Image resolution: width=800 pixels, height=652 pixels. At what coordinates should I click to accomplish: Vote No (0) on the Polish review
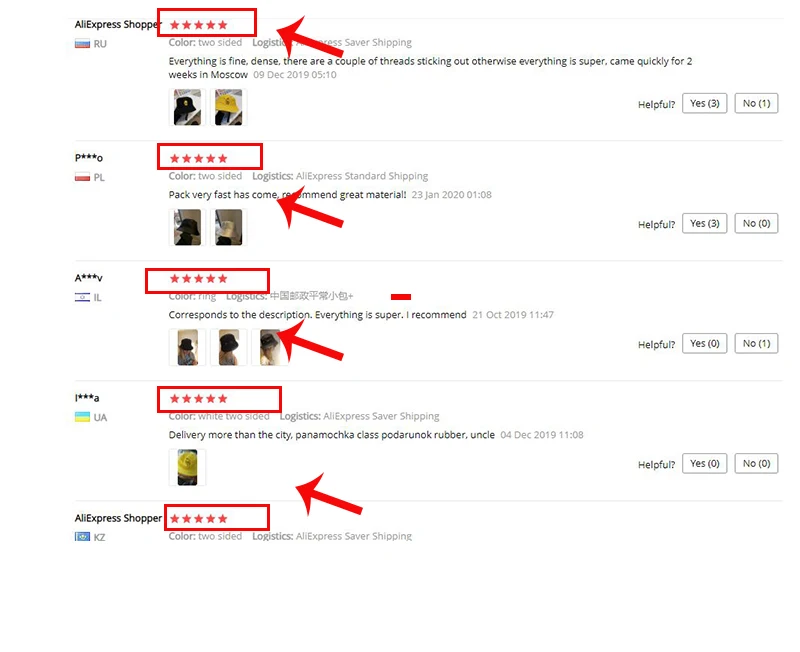coord(756,223)
